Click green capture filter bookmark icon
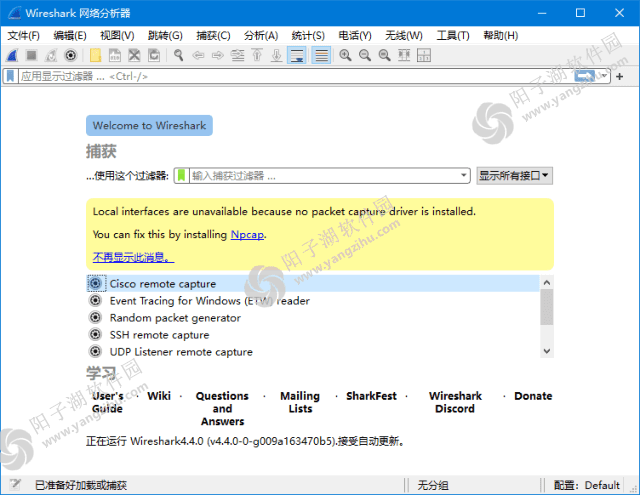The height and width of the screenshot is (495, 640). coord(182,175)
